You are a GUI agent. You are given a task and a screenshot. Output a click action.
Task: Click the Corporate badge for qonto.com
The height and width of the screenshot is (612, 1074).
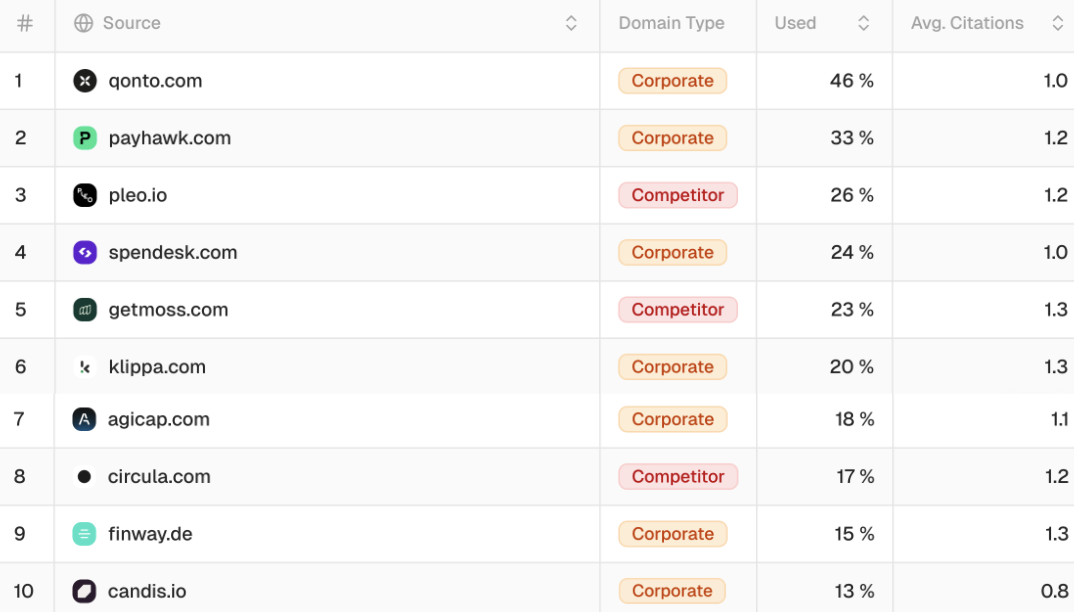tap(672, 81)
